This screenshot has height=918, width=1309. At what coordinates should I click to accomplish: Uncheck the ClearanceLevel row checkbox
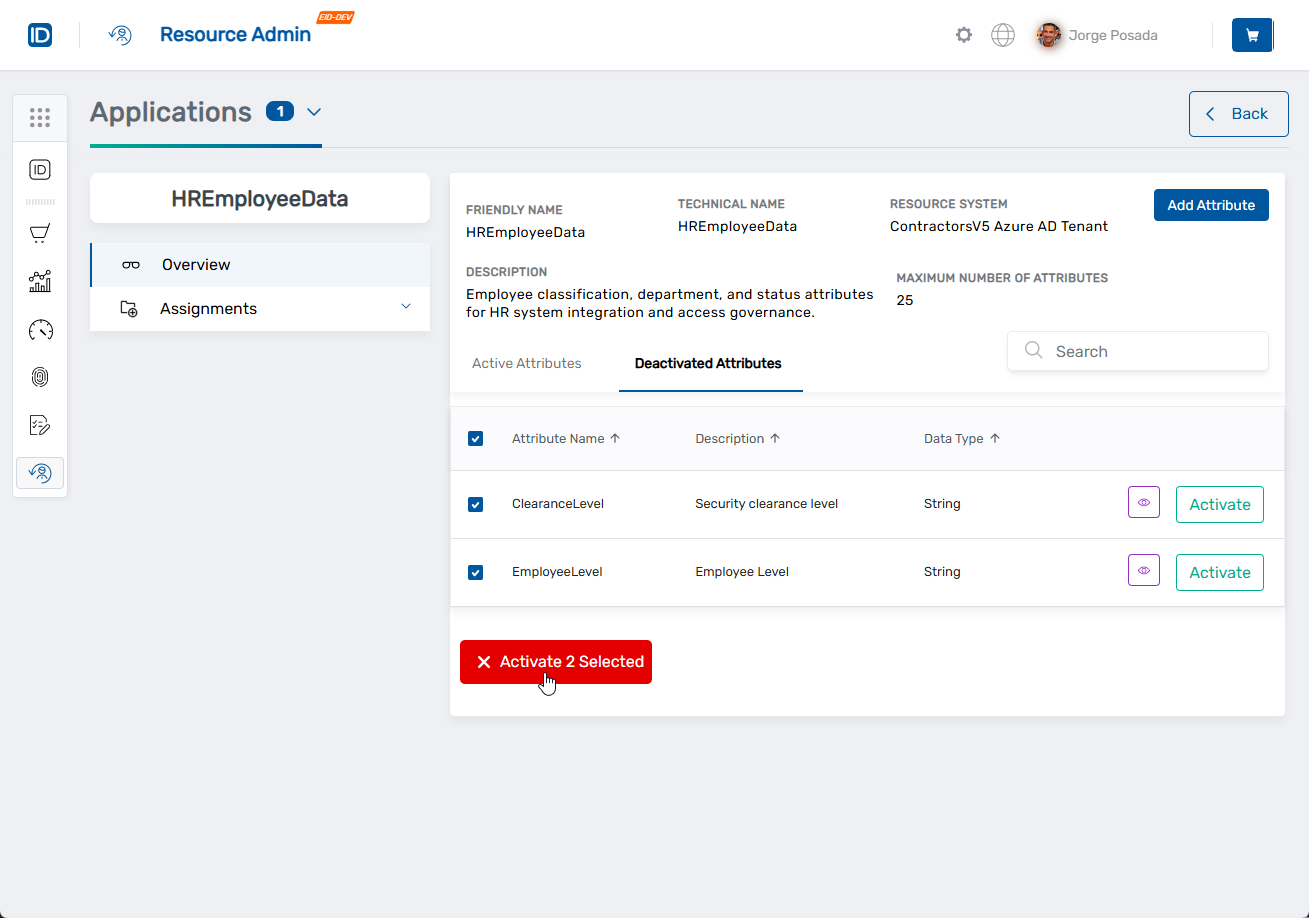tap(476, 505)
